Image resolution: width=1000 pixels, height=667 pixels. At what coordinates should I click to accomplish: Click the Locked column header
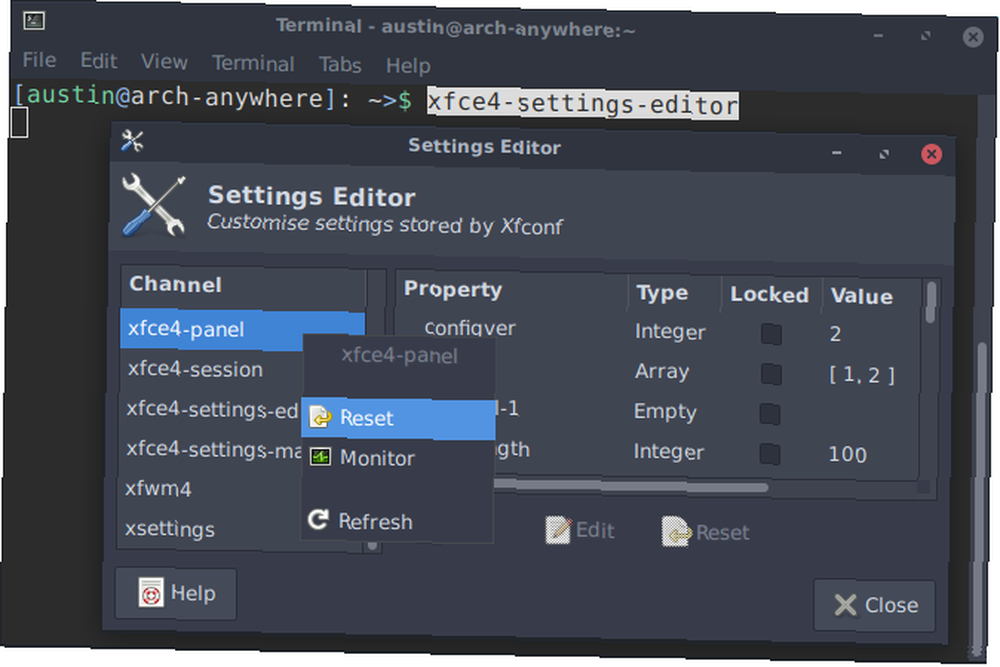point(770,295)
